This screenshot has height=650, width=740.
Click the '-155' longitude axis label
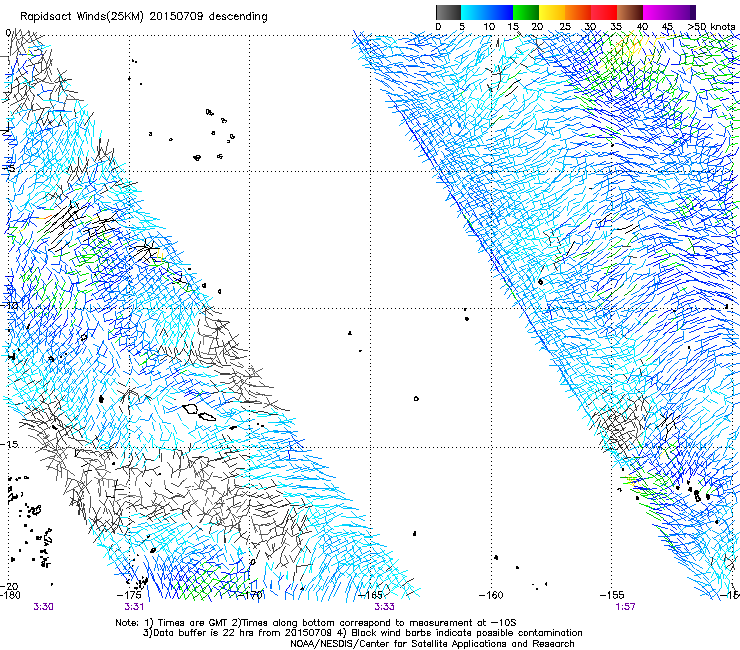click(614, 595)
